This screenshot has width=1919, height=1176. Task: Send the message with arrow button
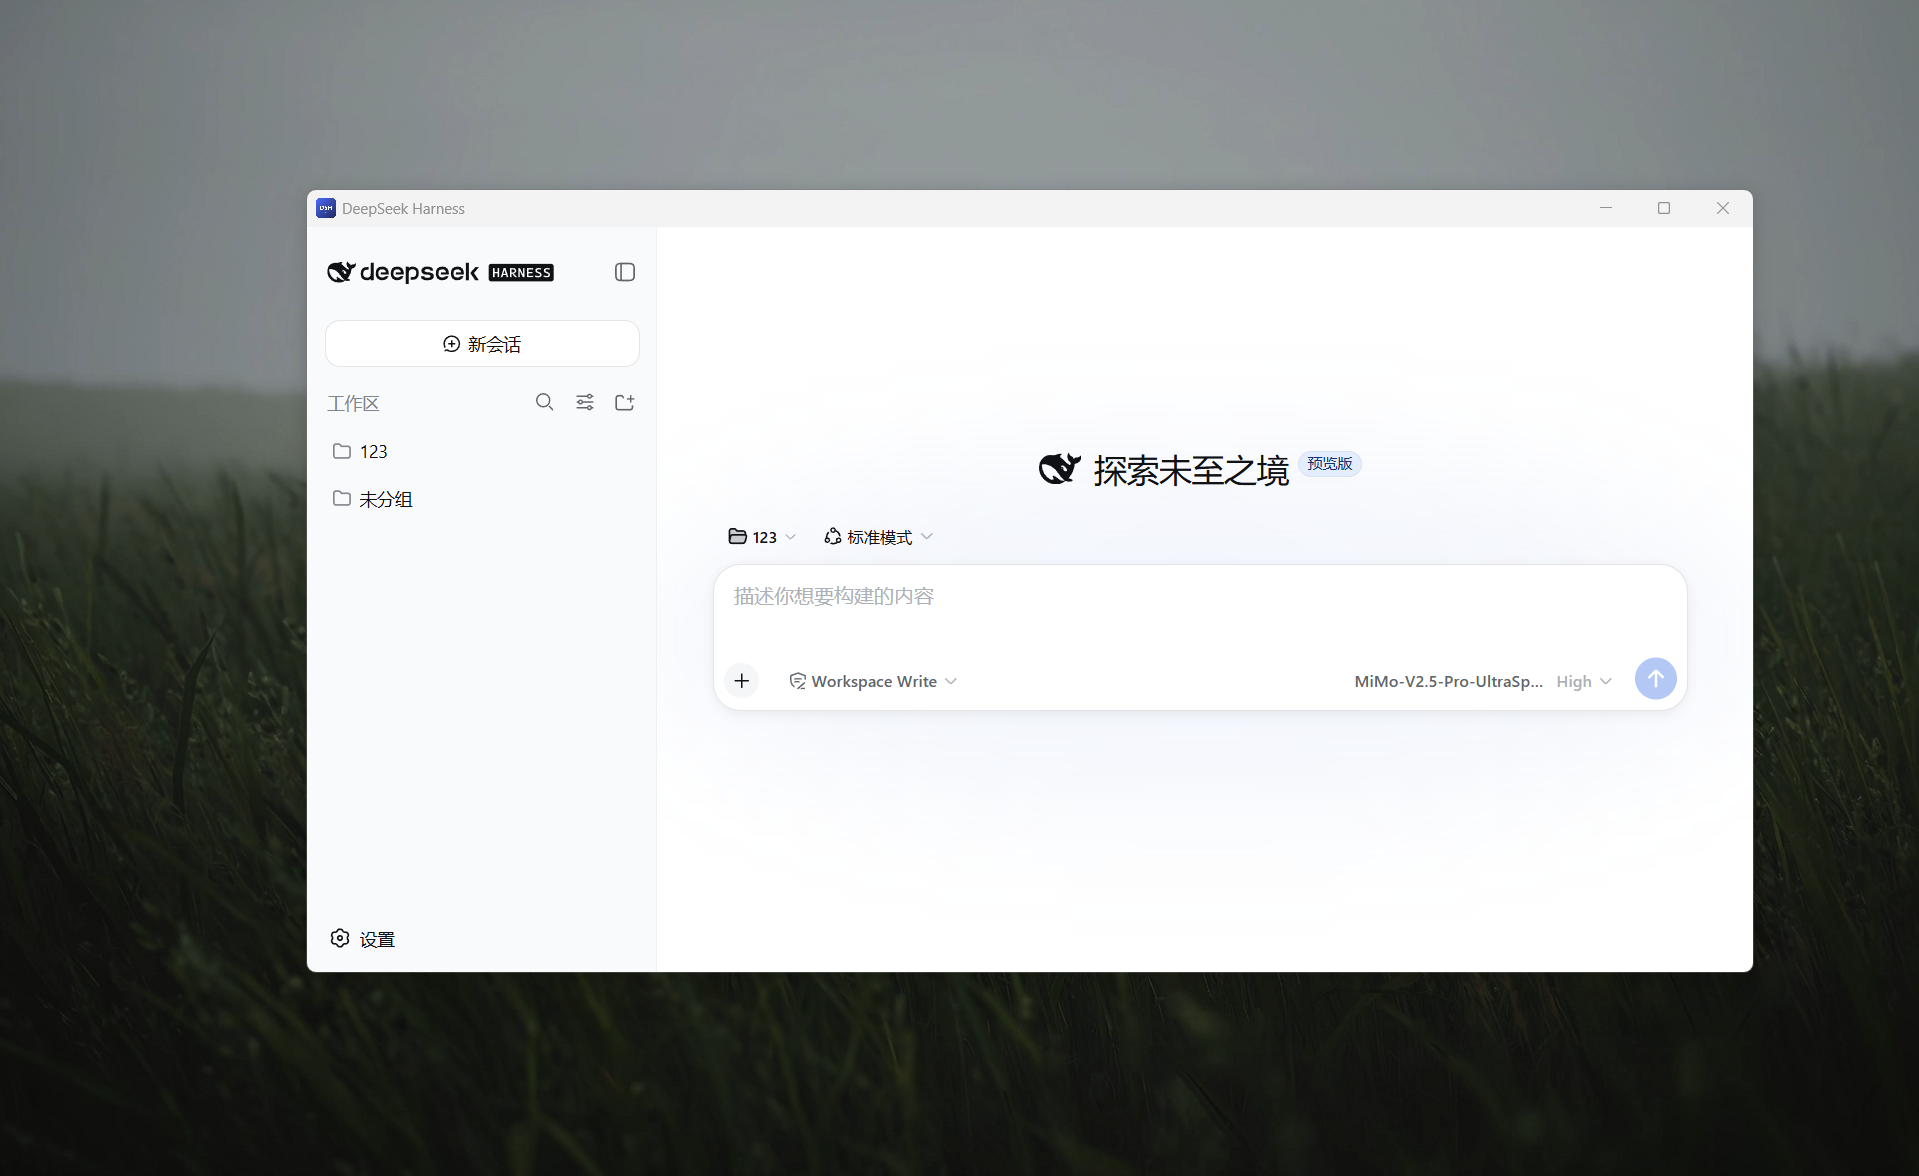[1655, 679]
